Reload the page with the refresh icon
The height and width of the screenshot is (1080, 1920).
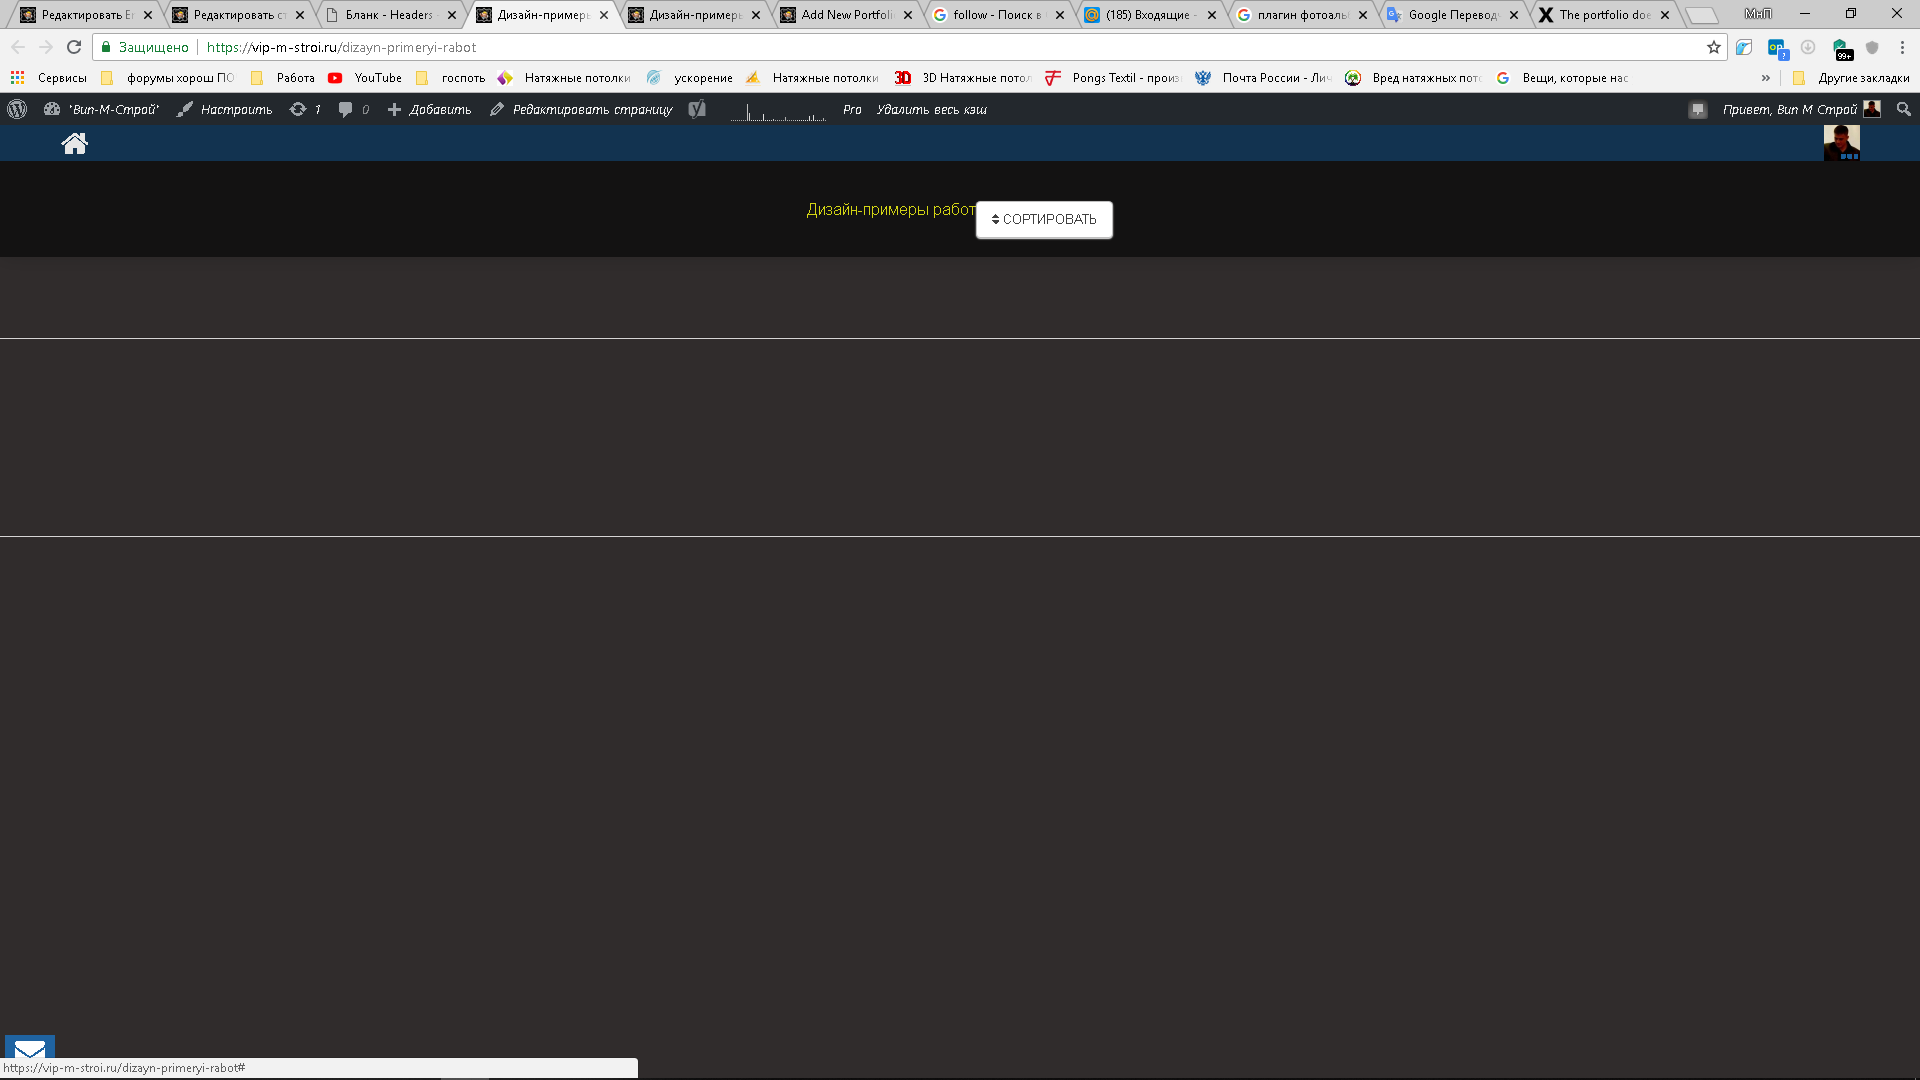74,47
